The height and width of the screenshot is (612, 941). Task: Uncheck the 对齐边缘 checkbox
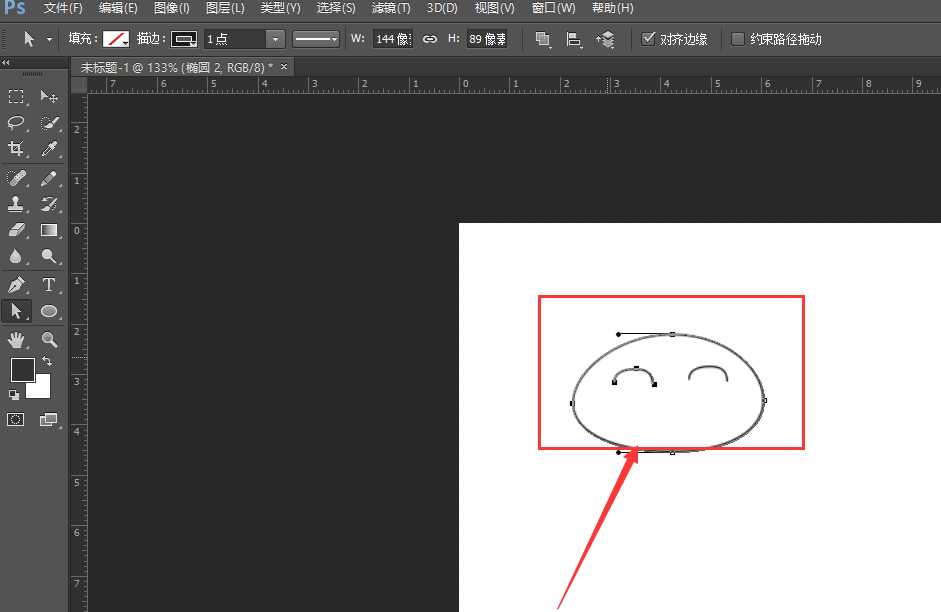(649, 39)
